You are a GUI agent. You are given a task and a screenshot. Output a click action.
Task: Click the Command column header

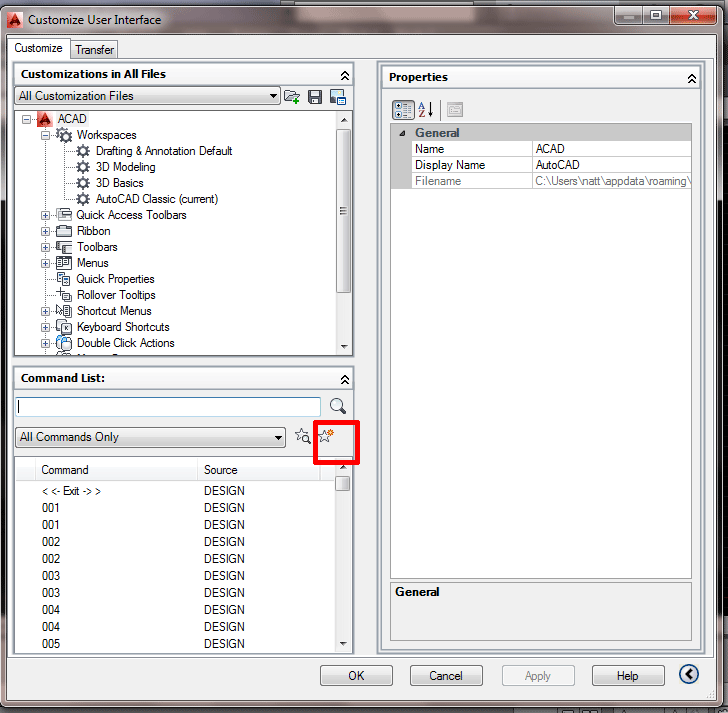click(117, 470)
